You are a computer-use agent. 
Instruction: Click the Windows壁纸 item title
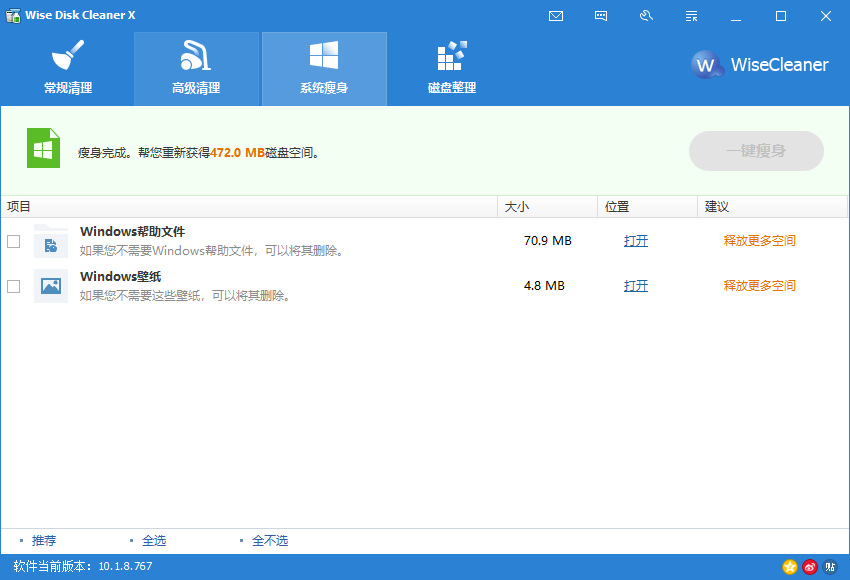tap(120, 276)
